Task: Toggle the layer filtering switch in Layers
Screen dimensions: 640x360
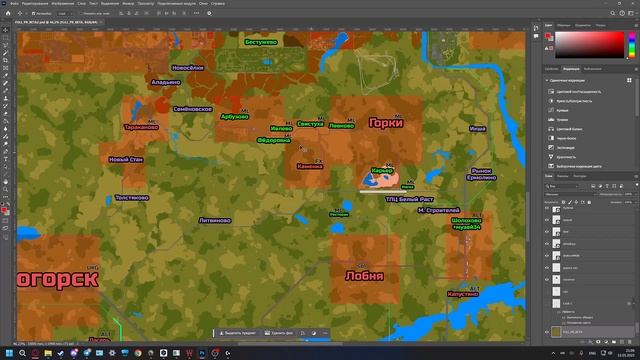Action: point(636,186)
